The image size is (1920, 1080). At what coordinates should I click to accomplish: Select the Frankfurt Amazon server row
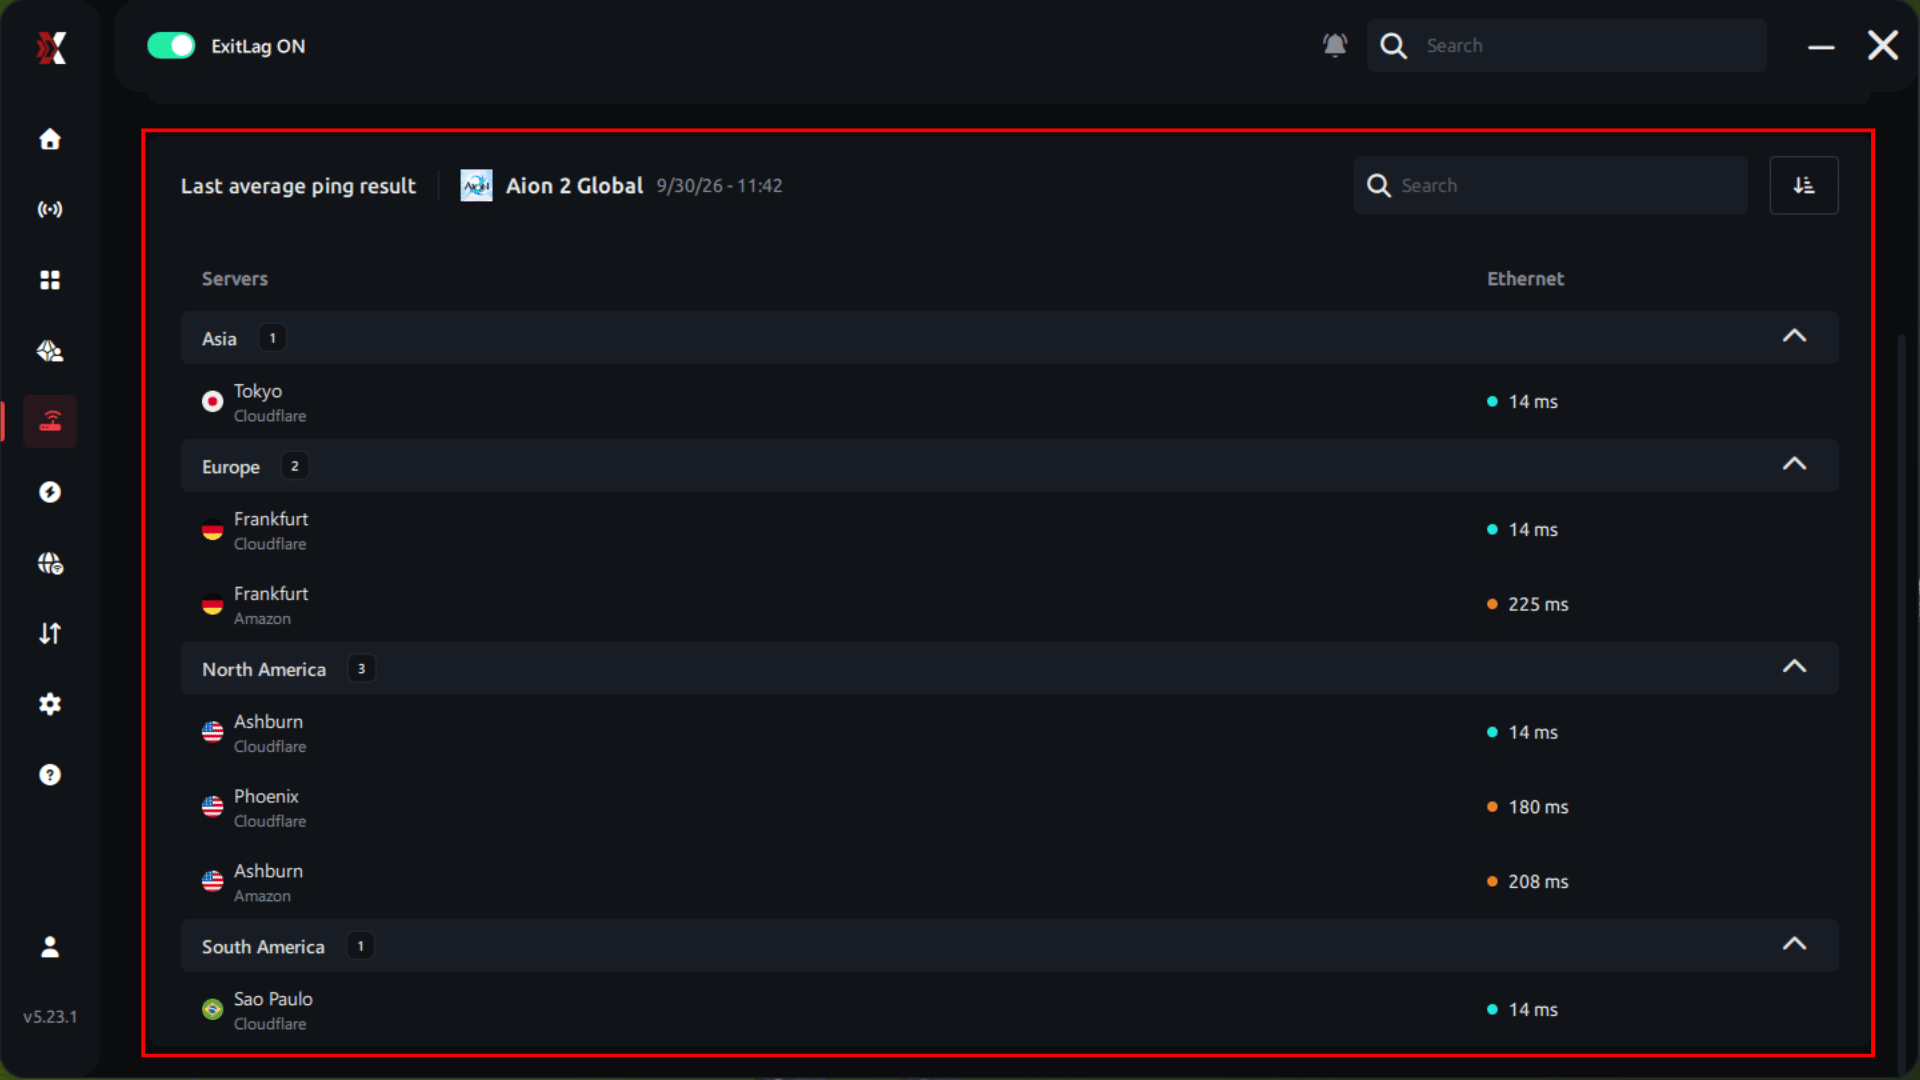pyautogui.click(x=1010, y=605)
